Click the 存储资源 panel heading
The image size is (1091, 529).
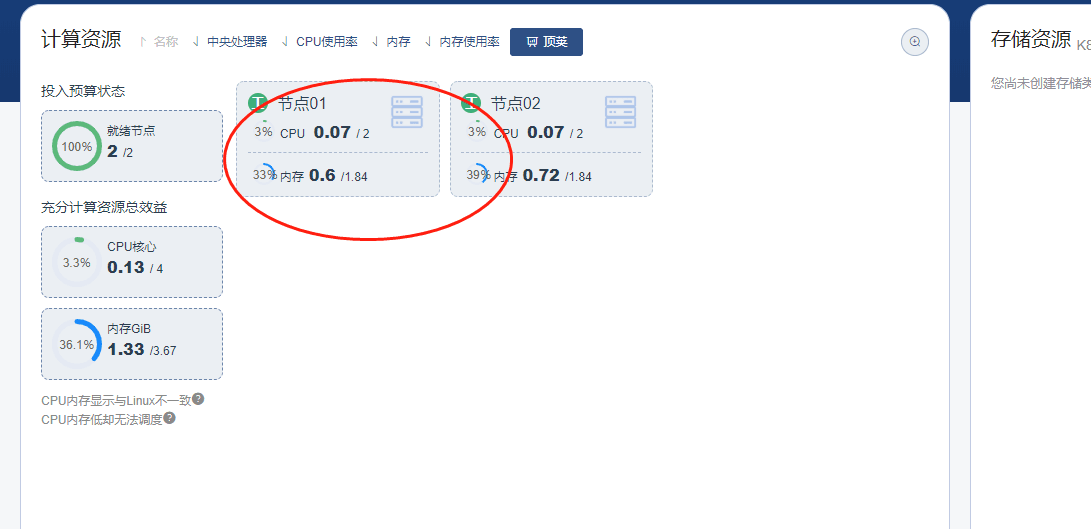click(x=1030, y=40)
